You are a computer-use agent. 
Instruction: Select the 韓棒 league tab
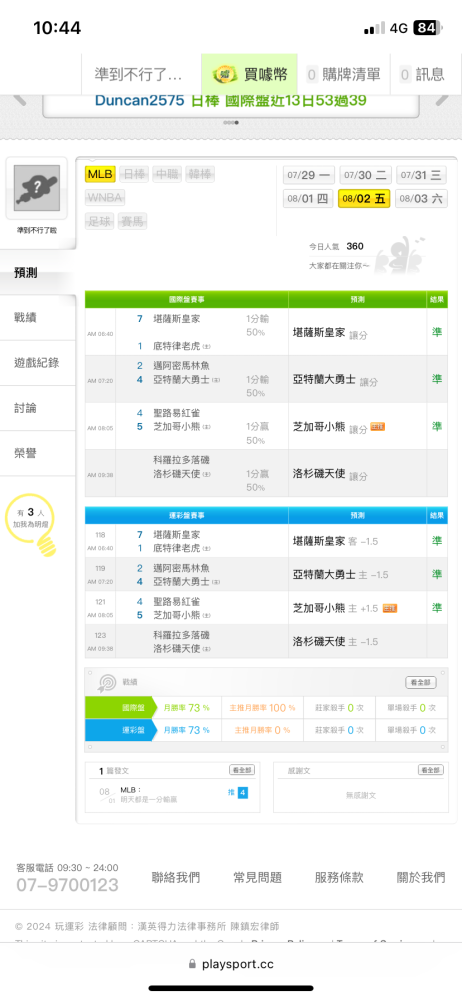(x=201, y=174)
